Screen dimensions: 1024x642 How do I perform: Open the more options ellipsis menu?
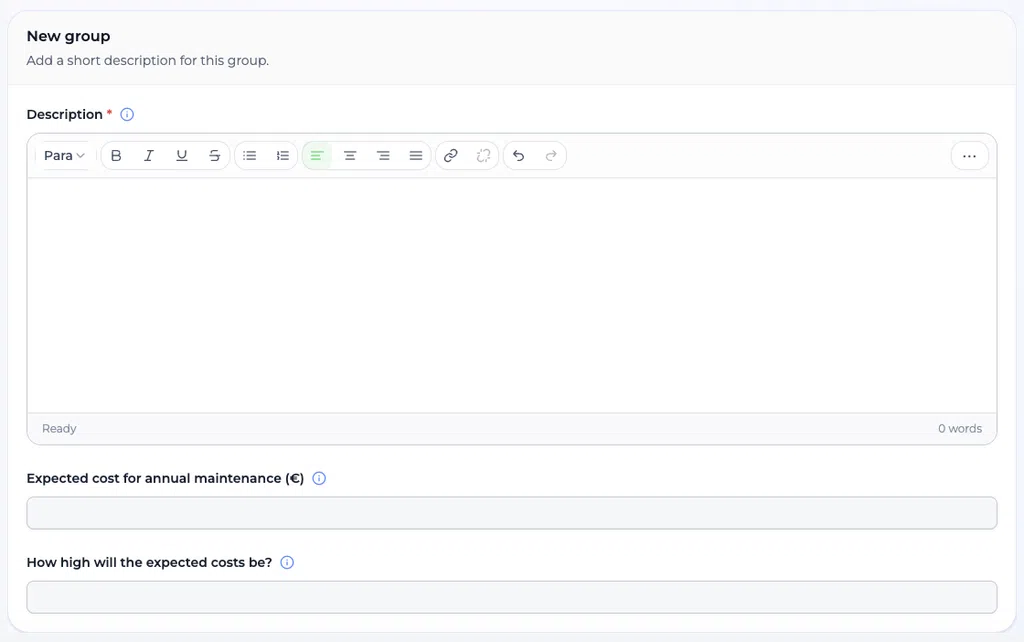point(970,156)
